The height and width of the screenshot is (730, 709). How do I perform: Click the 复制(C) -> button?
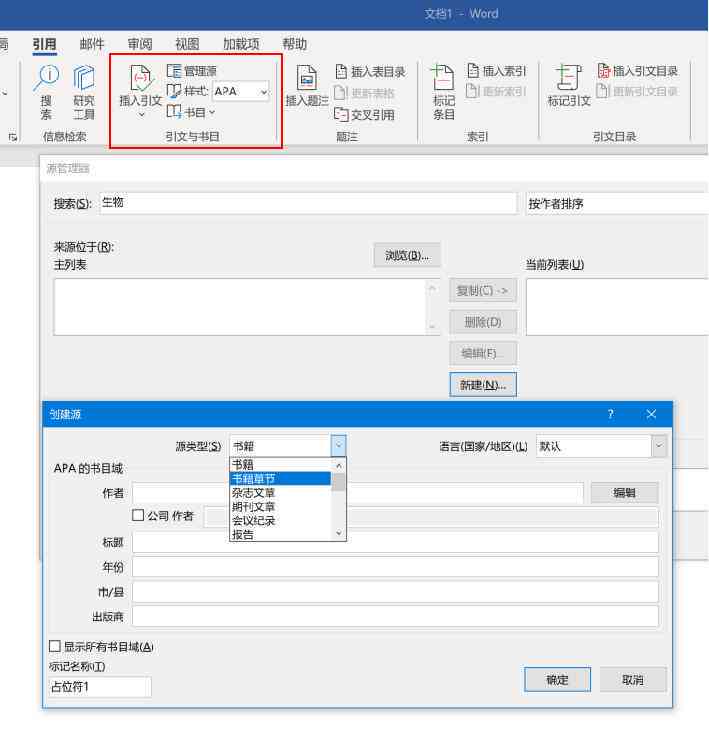tap(483, 291)
